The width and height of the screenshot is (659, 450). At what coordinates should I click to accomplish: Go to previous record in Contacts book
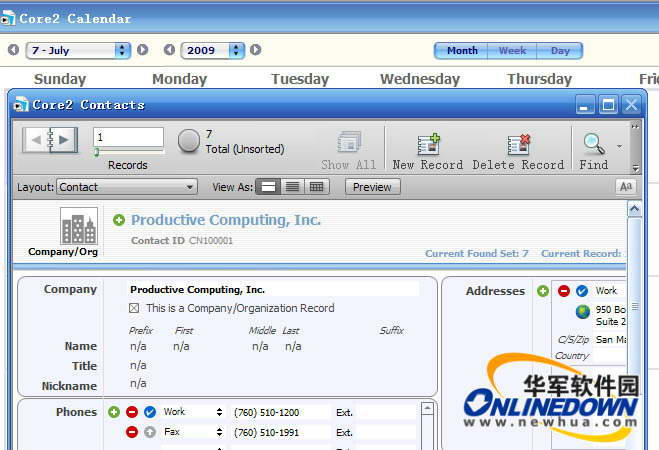[x=36, y=140]
